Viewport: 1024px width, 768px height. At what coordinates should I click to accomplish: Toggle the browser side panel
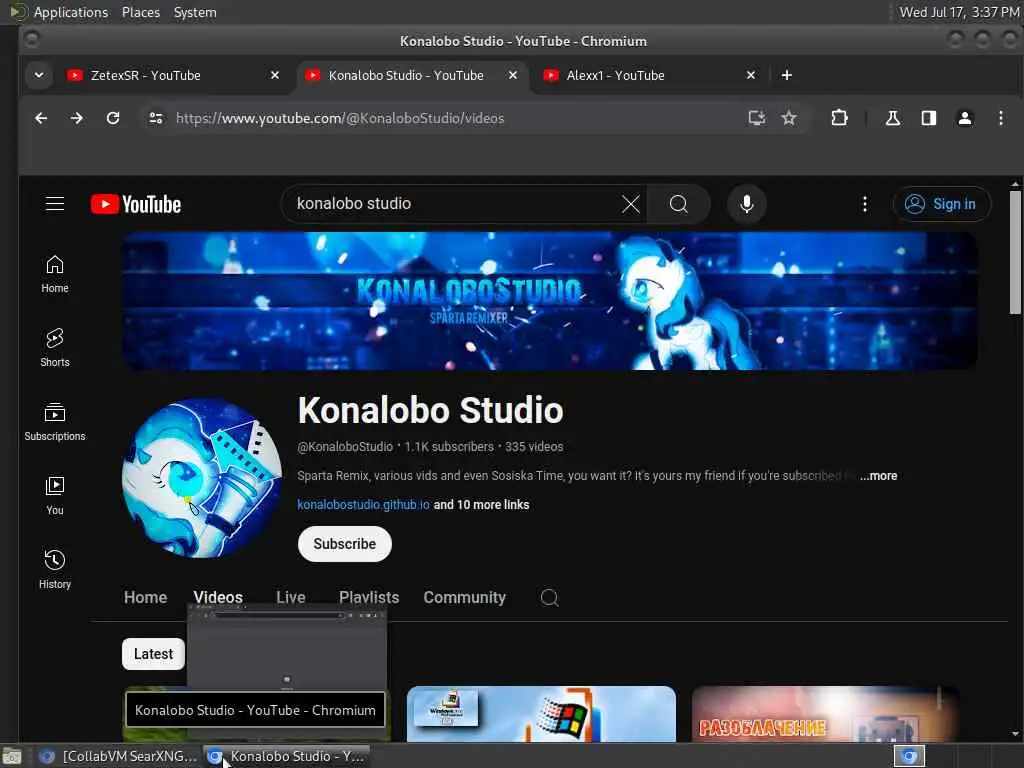928,118
